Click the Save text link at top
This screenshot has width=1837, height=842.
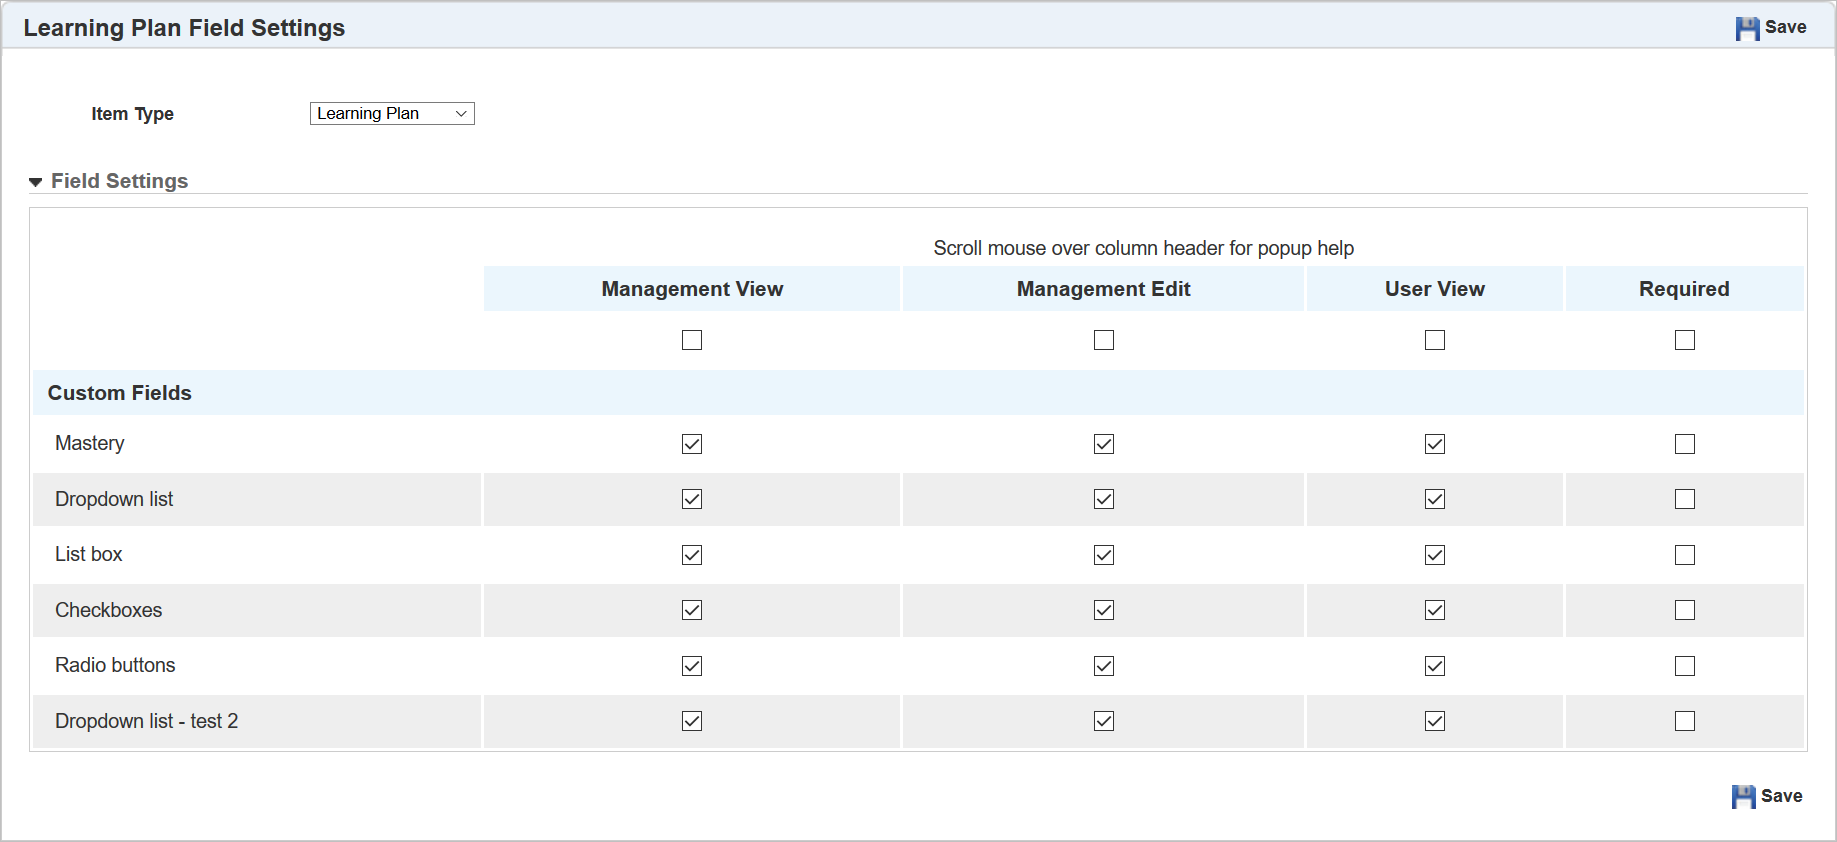point(1785,27)
